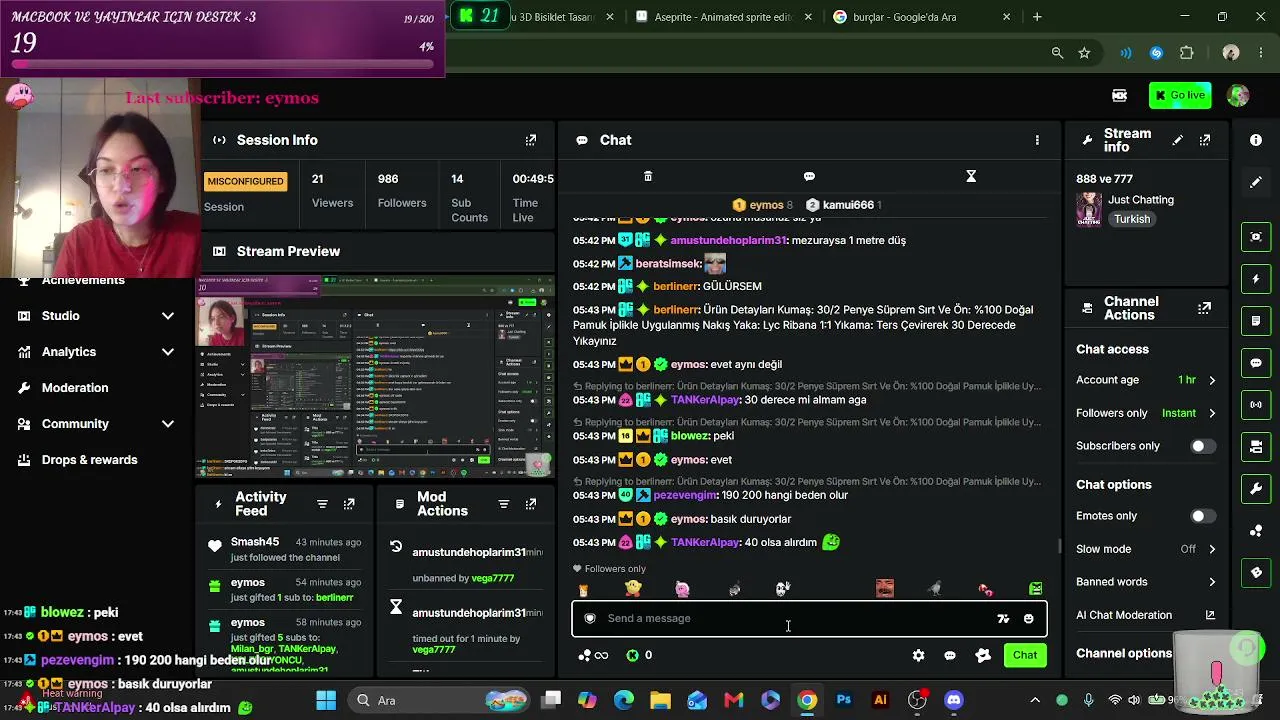Image resolution: width=1280 pixels, height=720 pixels.
Task: Click MISCONFIGURED session badge
Action: point(245,181)
